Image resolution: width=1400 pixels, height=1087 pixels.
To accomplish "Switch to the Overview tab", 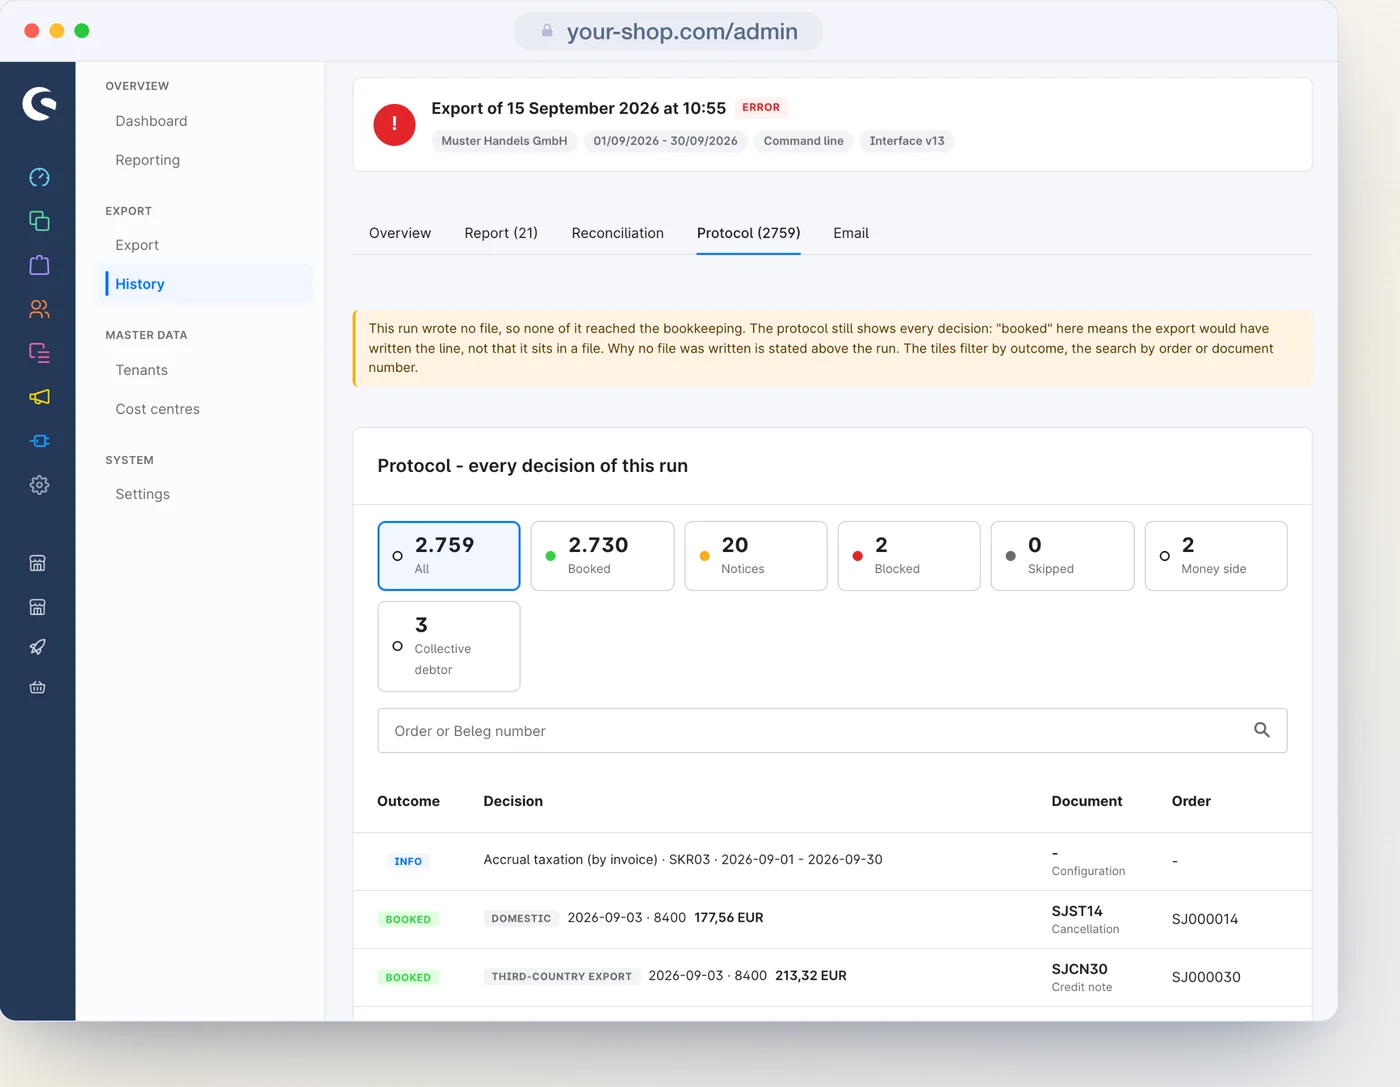I will 400,233.
